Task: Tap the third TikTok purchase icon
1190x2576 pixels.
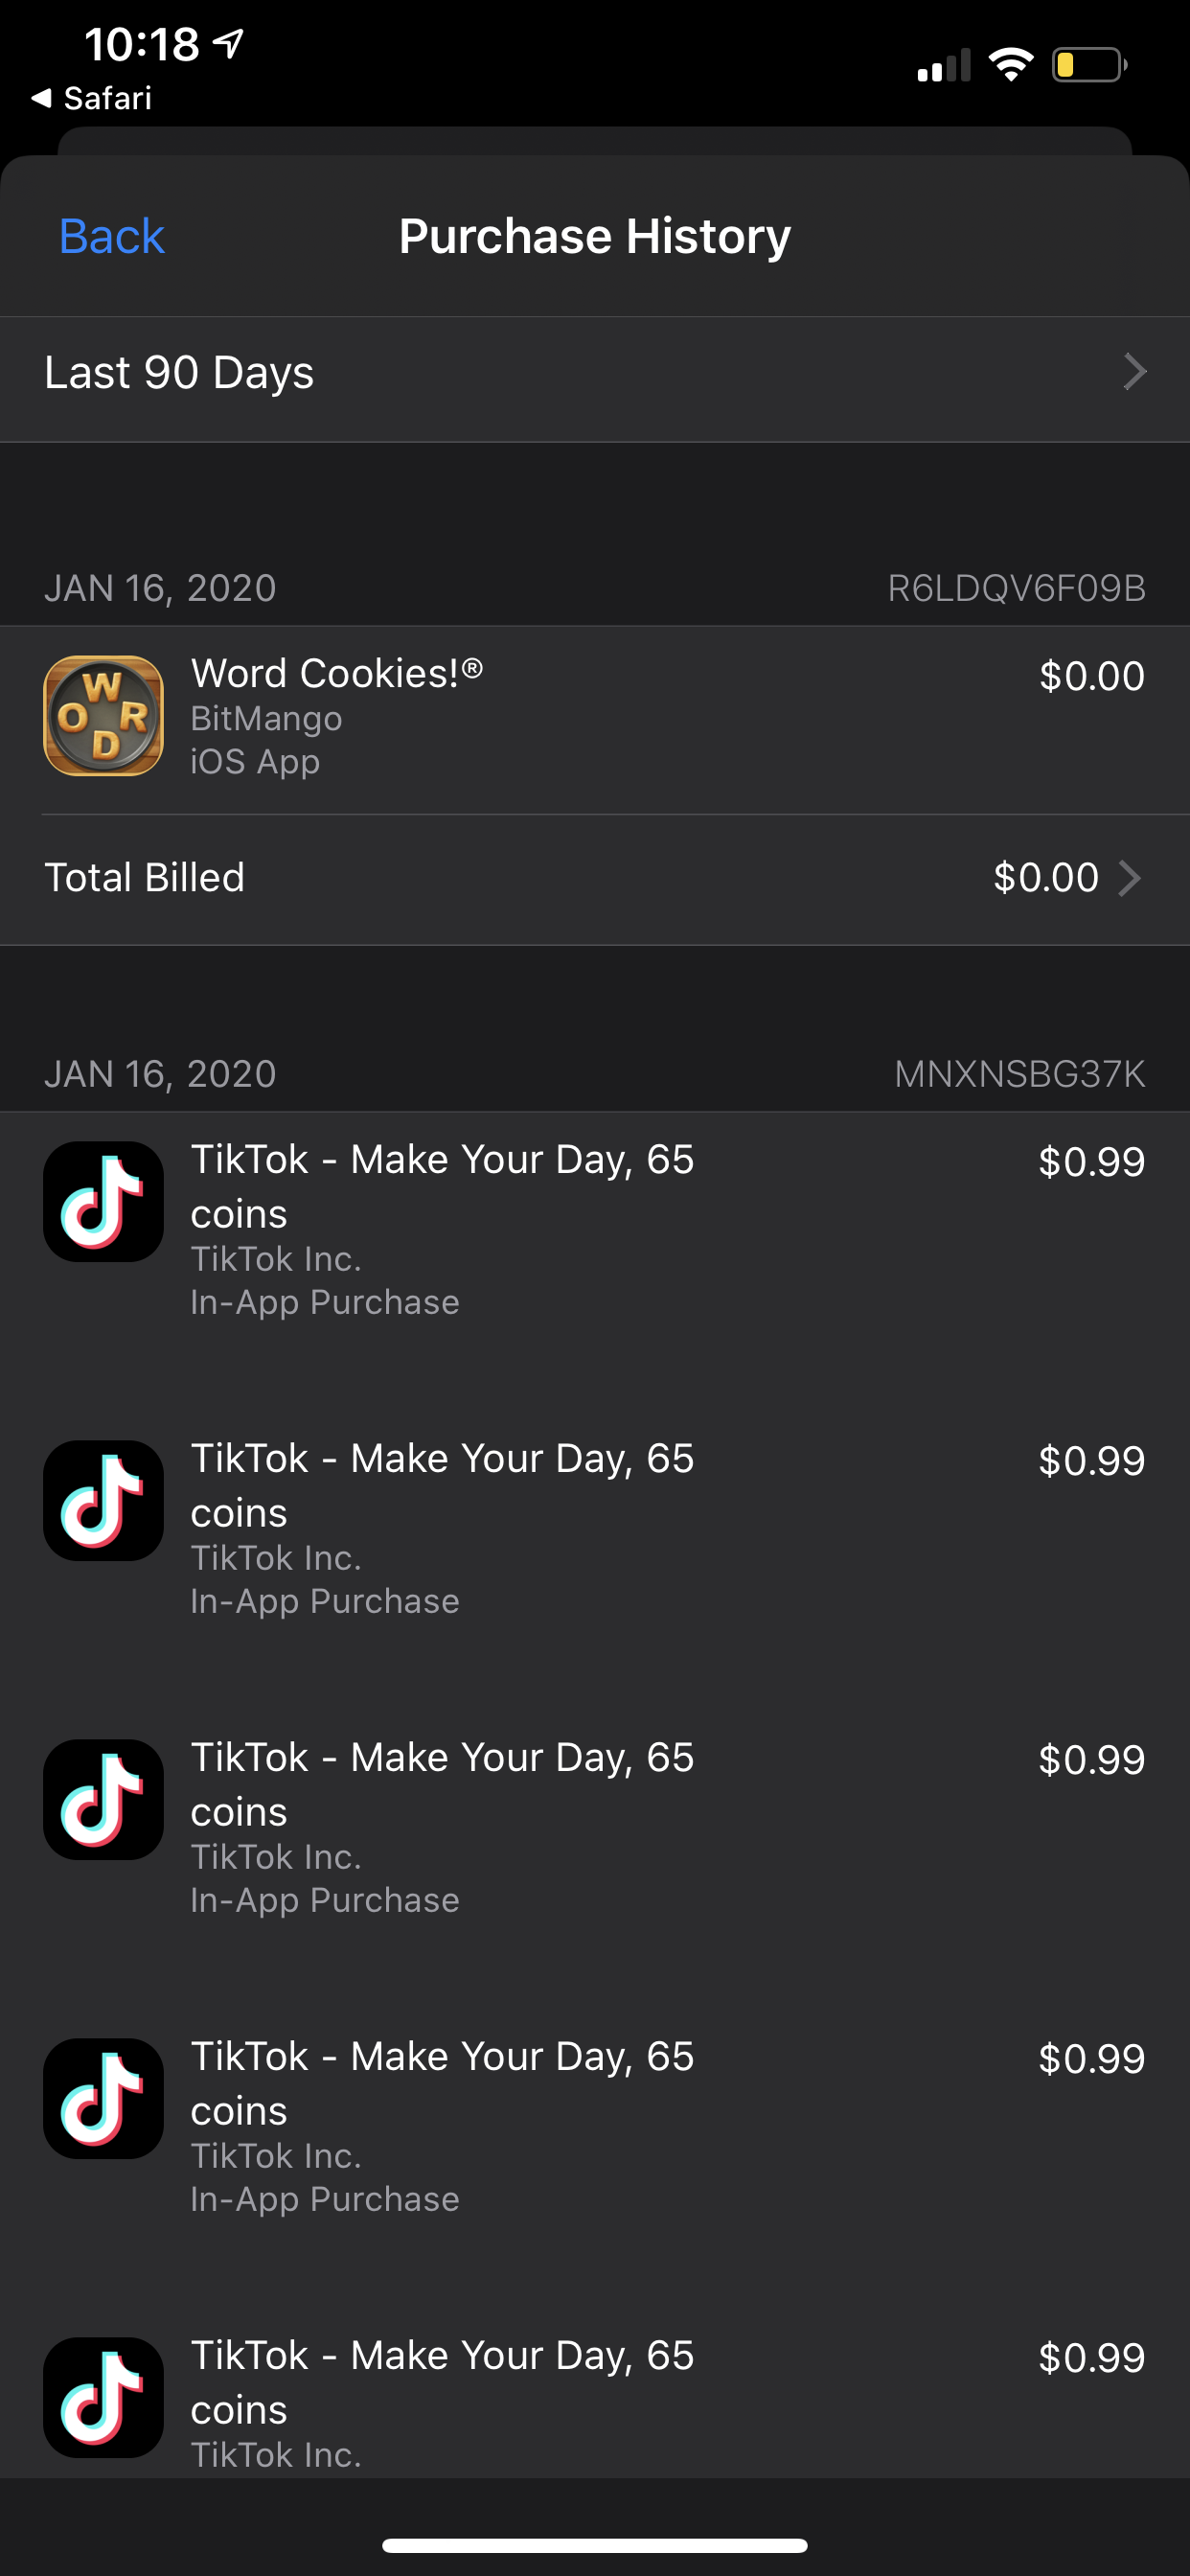Action: tap(103, 1799)
